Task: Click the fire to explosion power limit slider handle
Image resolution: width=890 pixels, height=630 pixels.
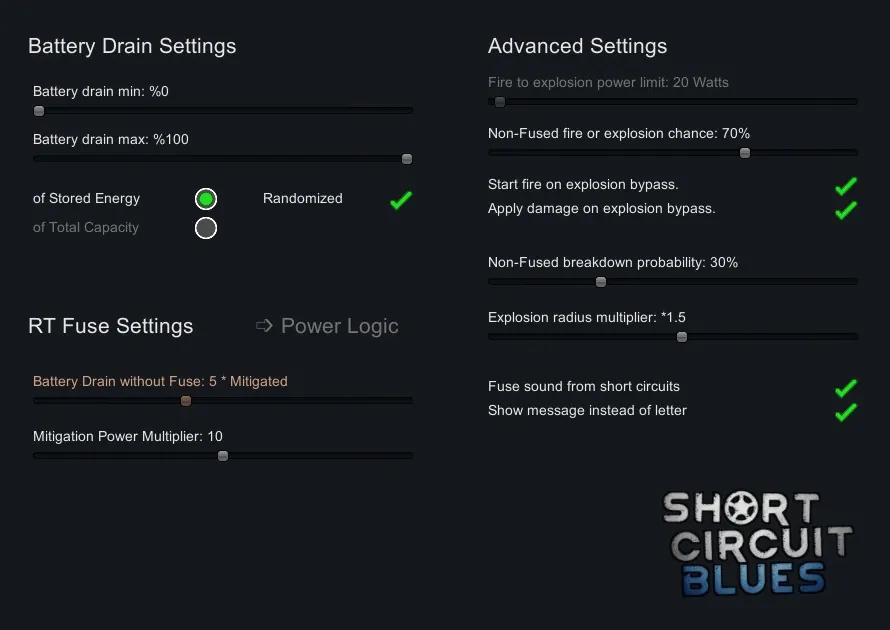Action: [500, 102]
